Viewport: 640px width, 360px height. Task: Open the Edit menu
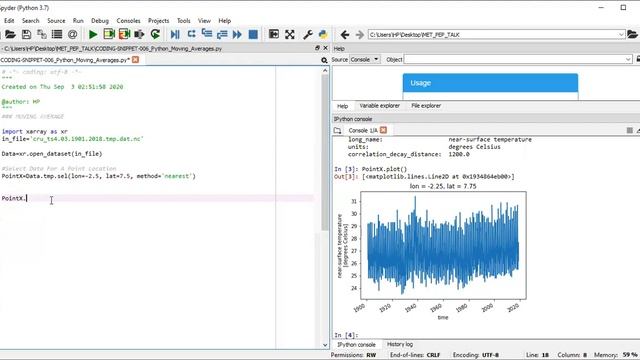(9, 20)
